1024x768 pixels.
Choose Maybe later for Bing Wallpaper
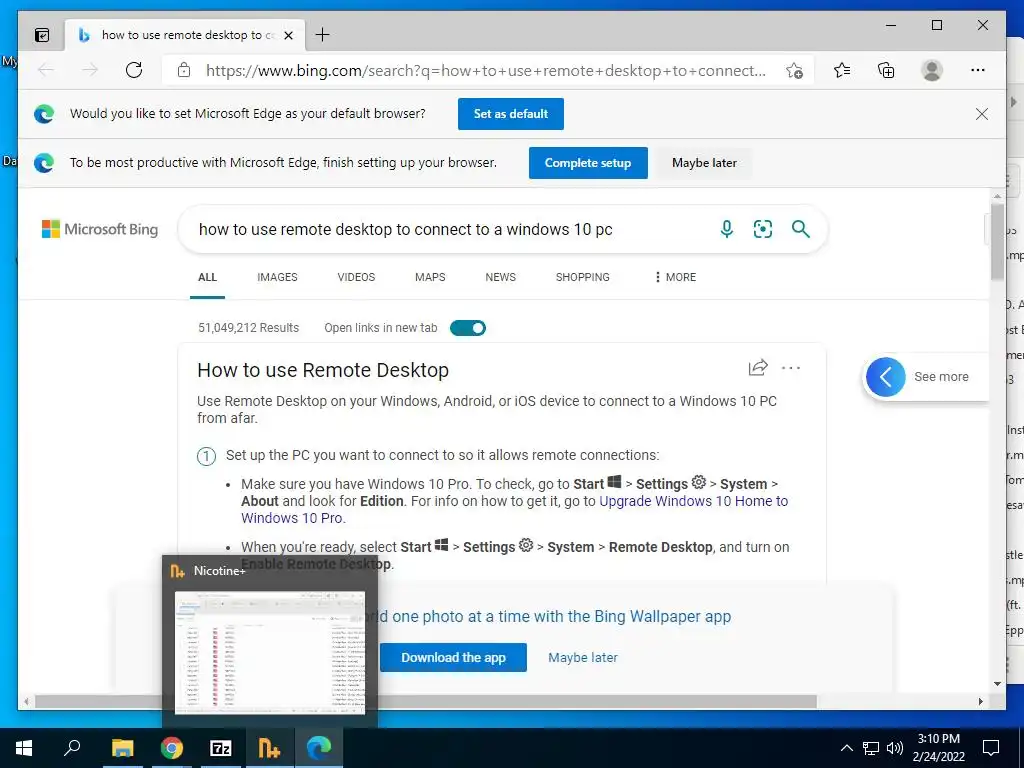coord(583,658)
